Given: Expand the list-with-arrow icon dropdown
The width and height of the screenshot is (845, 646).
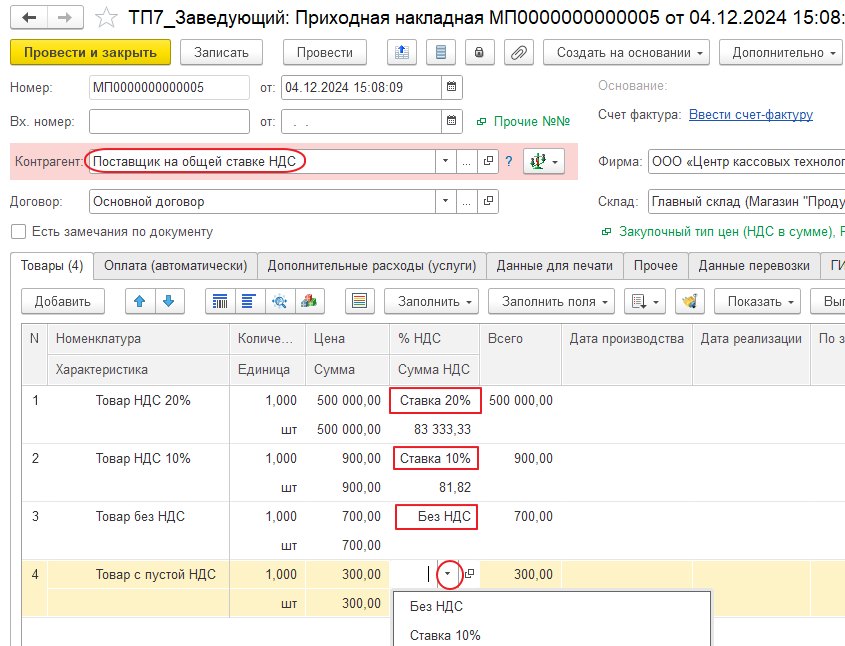Looking at the screenshot, I should point(645,301).
